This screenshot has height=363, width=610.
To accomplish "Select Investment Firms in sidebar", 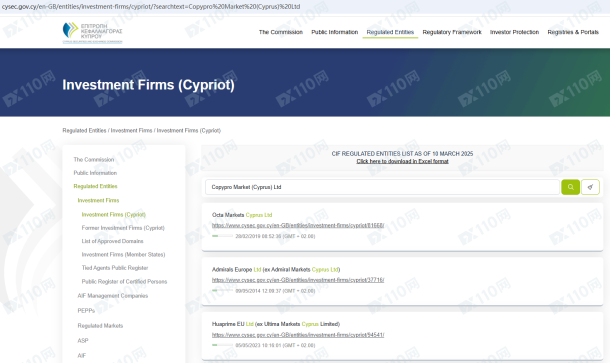I will [98, 200].
